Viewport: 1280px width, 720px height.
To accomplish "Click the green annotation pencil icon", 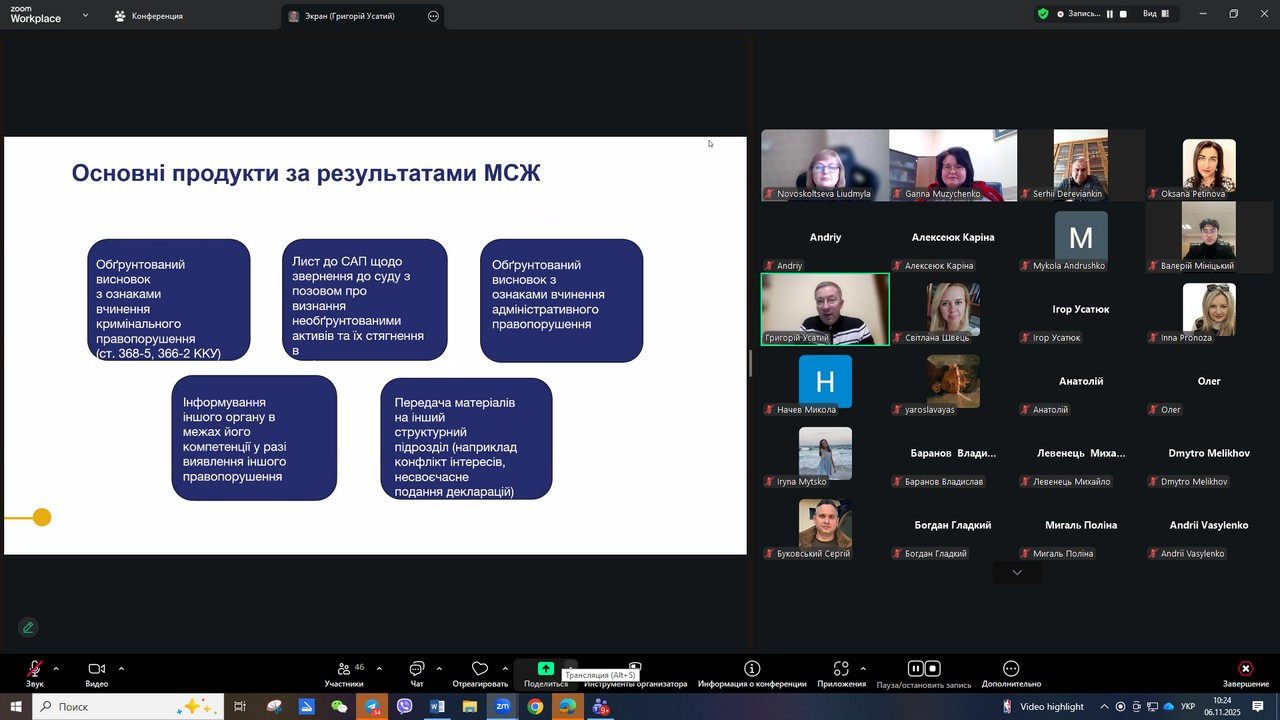I will (28, 627).
